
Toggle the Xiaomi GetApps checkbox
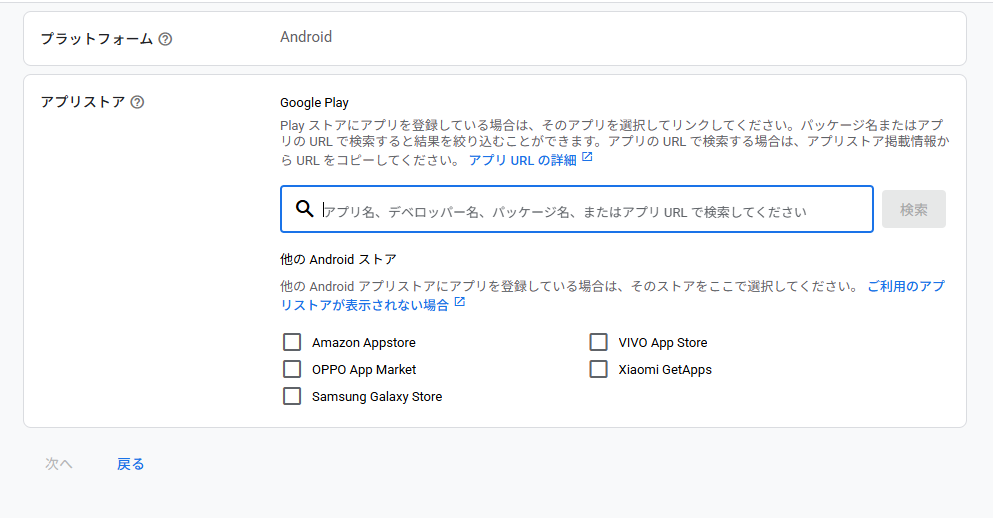coord(598,369)
